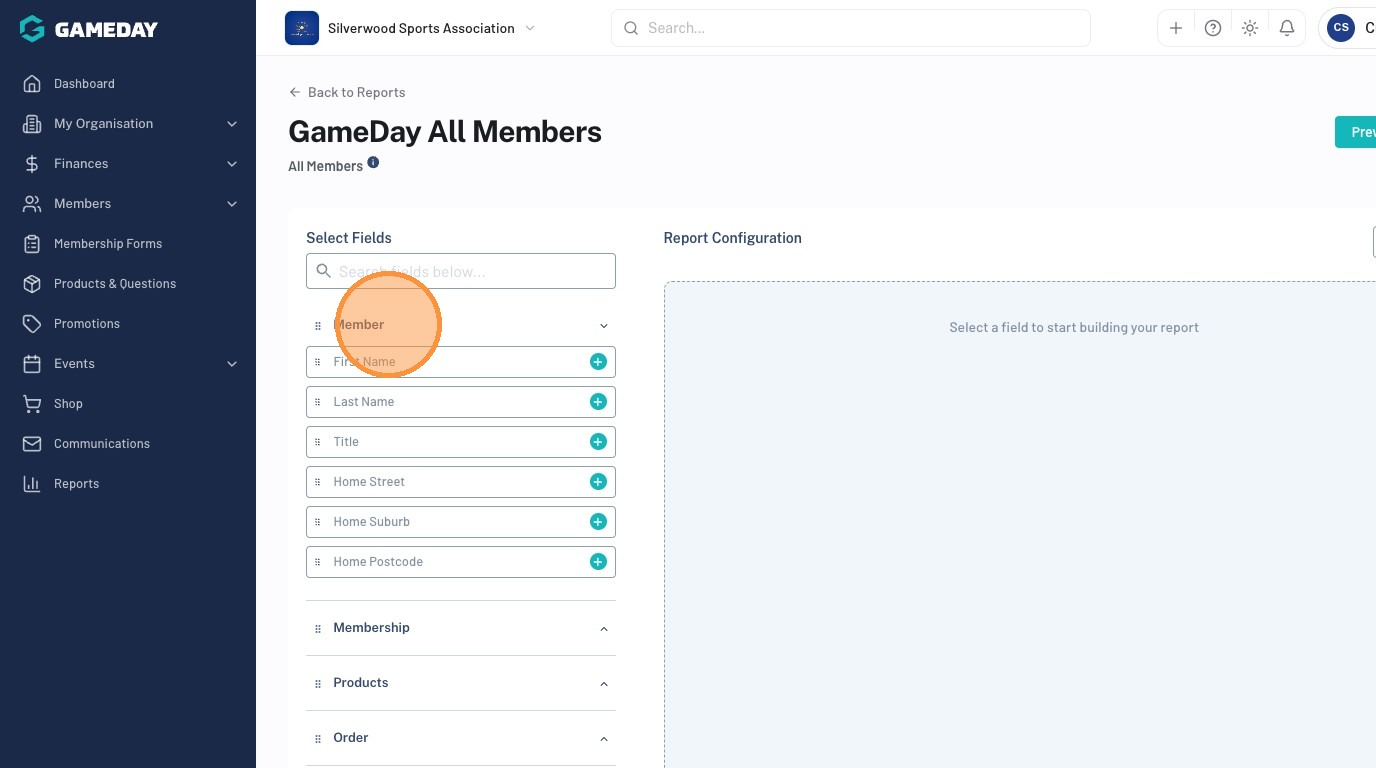Screen dimensions: 1376x768
Task: Open notifications bell icon
Action: point(1287,28)
